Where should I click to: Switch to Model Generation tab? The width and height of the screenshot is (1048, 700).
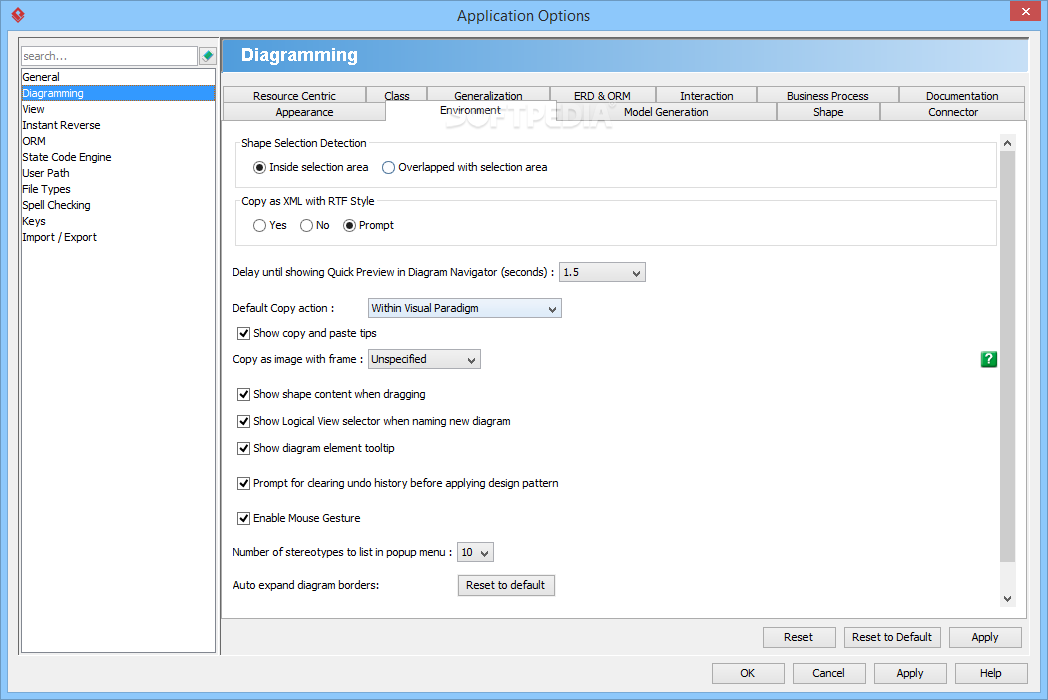tap(666, 112)
